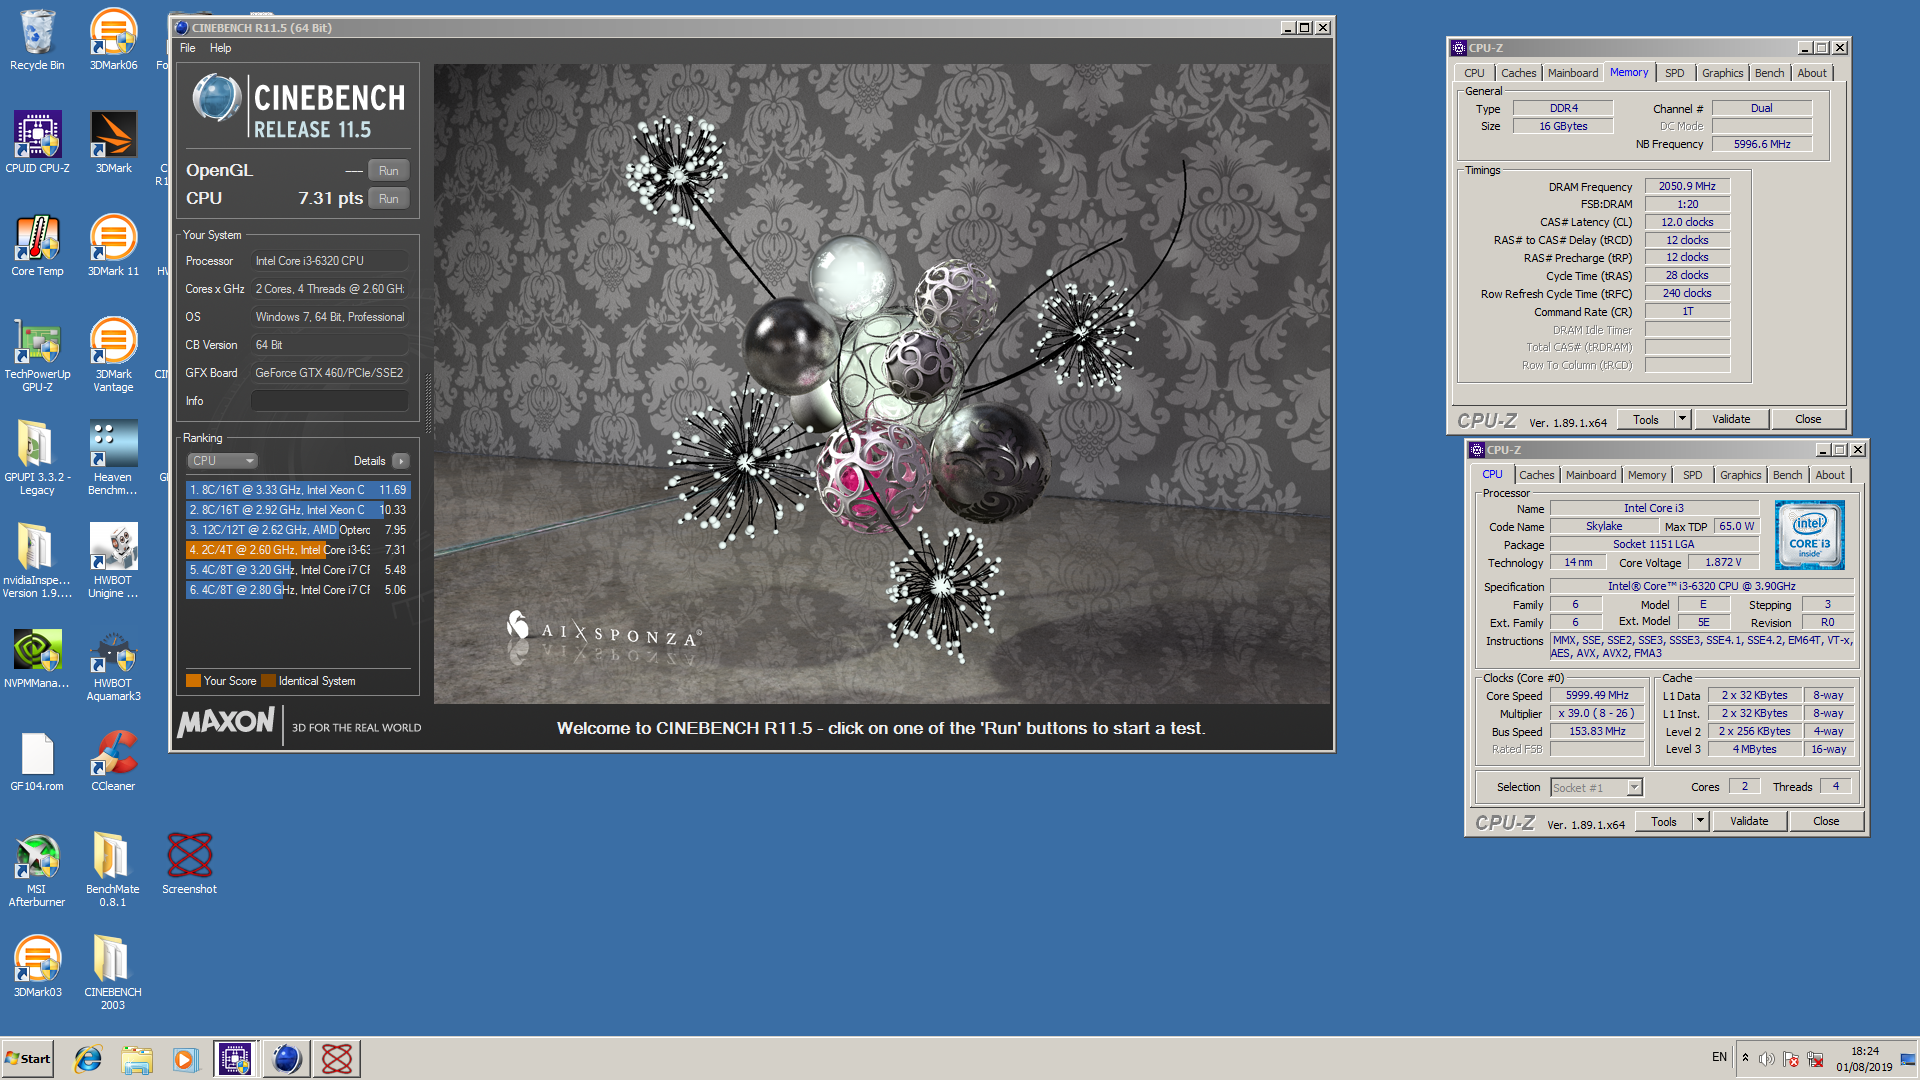Open the BenchMate 0.8.1 folder

(x=113, y=870)
